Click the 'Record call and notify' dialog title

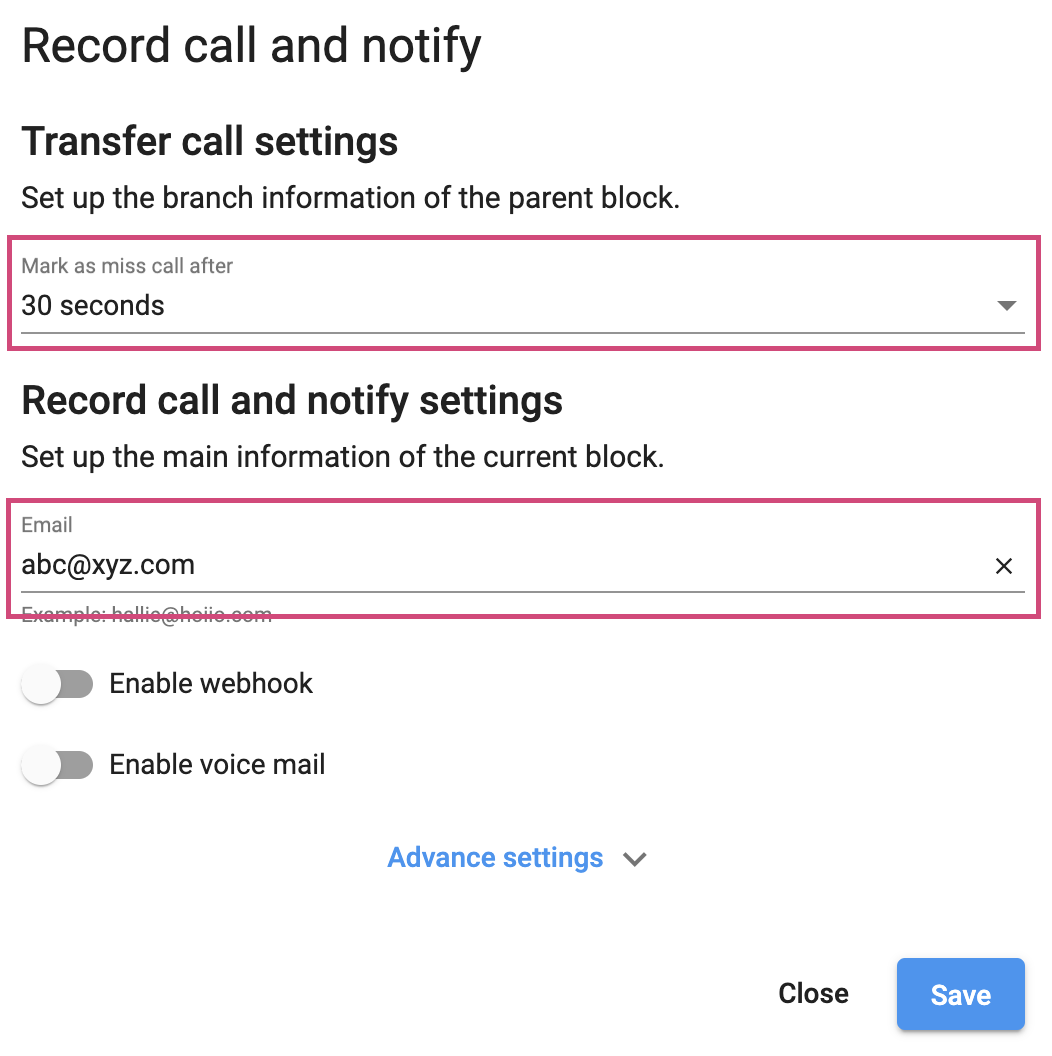click(252, 46)
